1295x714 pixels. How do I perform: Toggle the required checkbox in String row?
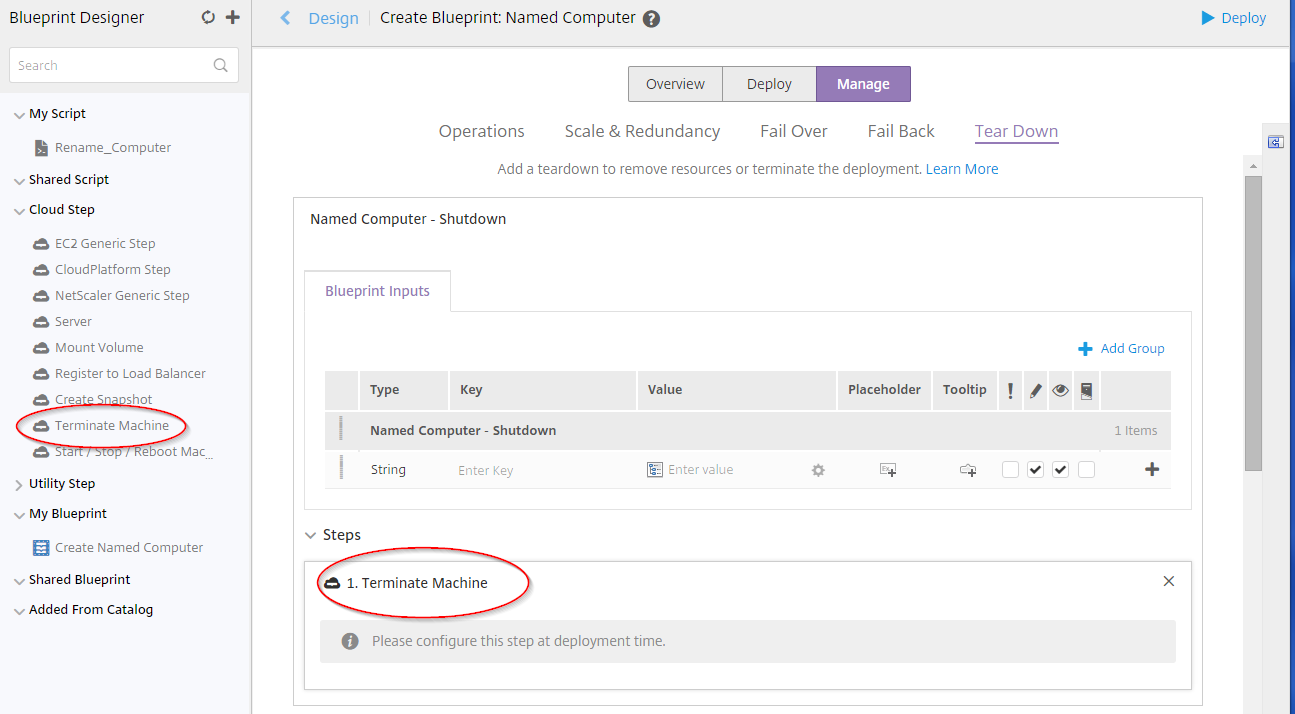(x=1010, y=470)
